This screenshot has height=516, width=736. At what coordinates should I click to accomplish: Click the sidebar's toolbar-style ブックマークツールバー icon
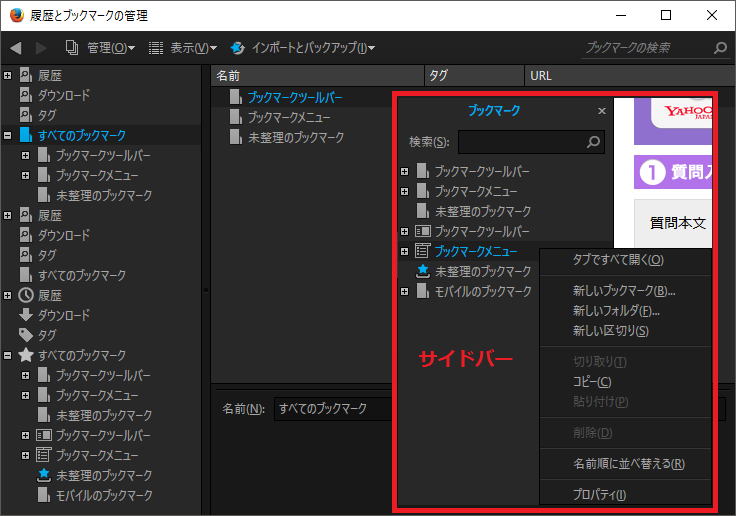click(x=423, y=231)
